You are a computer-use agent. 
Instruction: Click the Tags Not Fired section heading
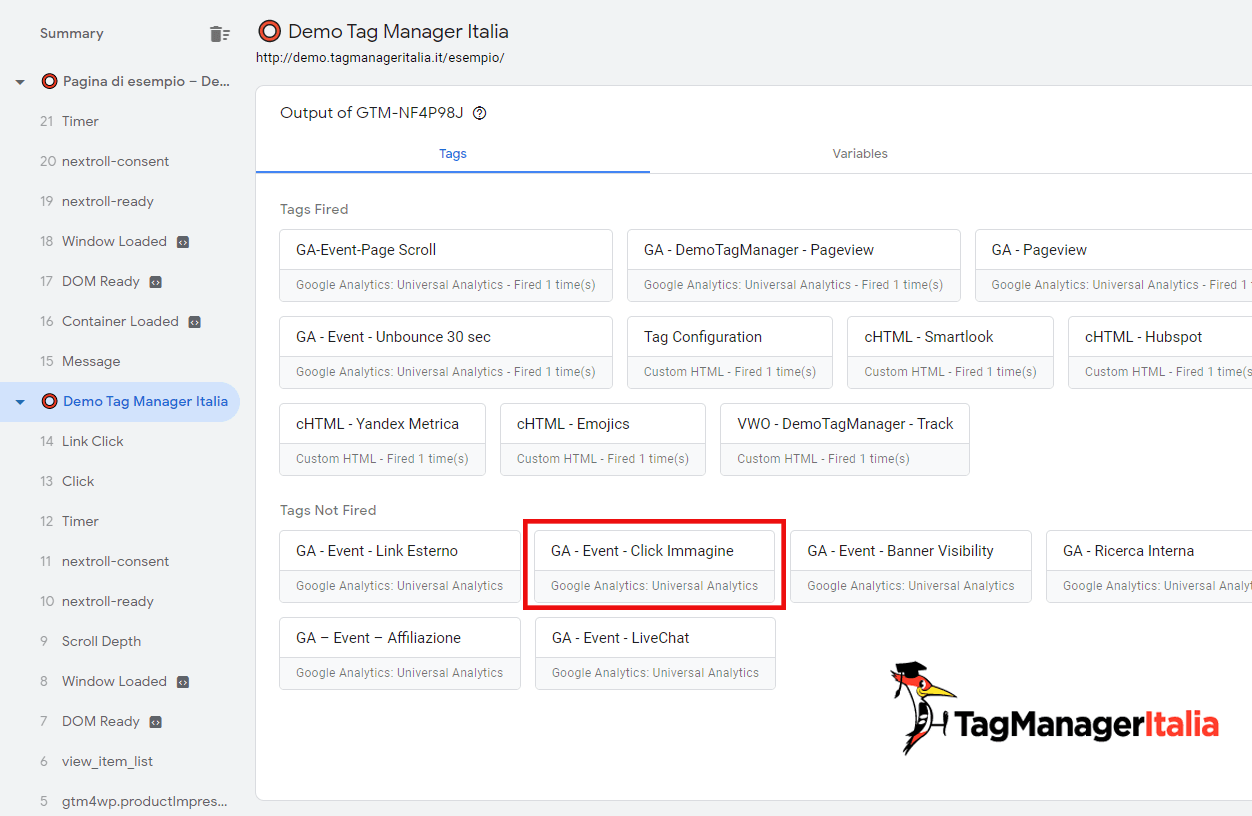[x=328, y=511]
